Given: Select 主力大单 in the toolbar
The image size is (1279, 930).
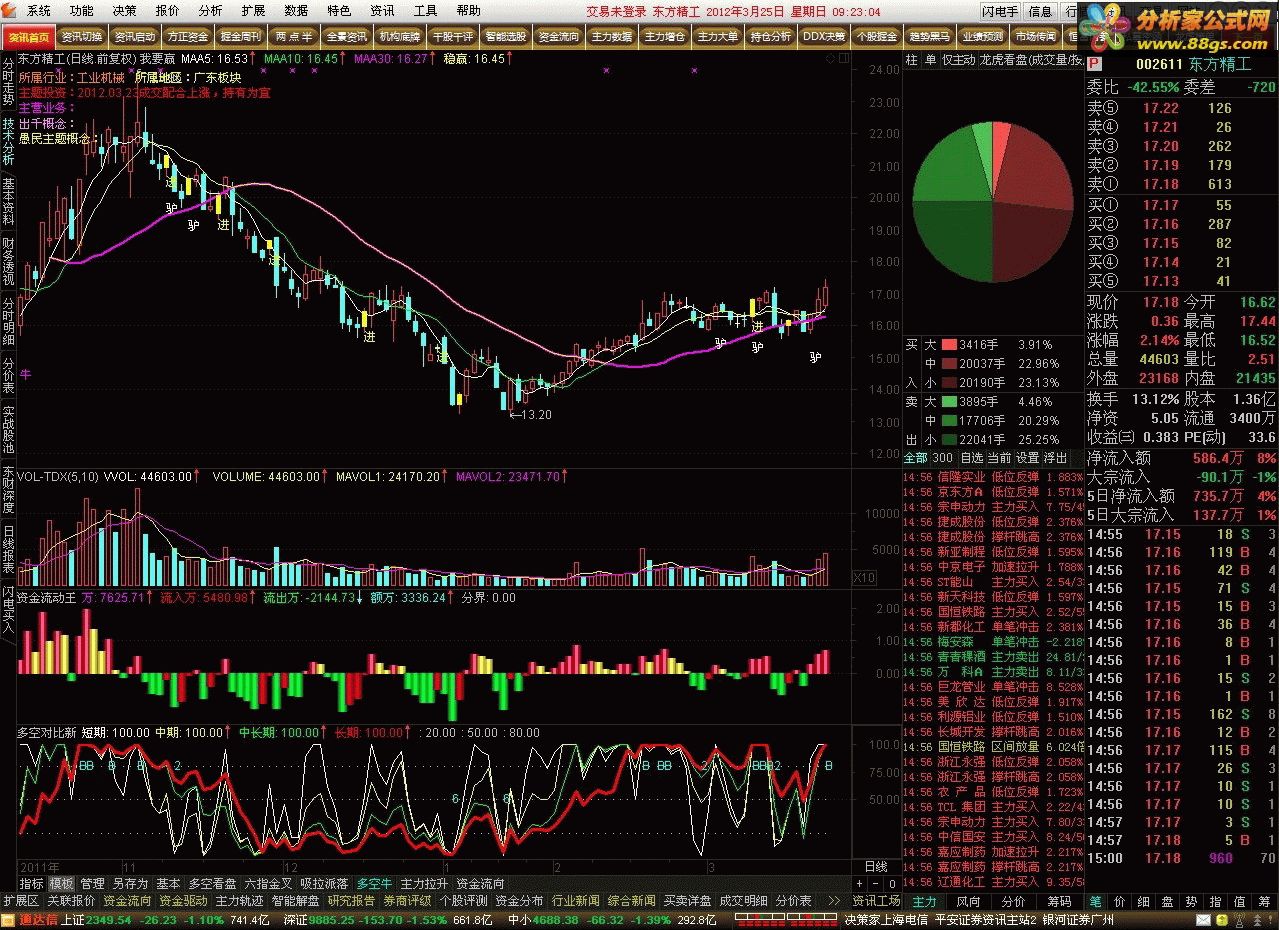Looking at the screenshot, I should pos(717,36).
